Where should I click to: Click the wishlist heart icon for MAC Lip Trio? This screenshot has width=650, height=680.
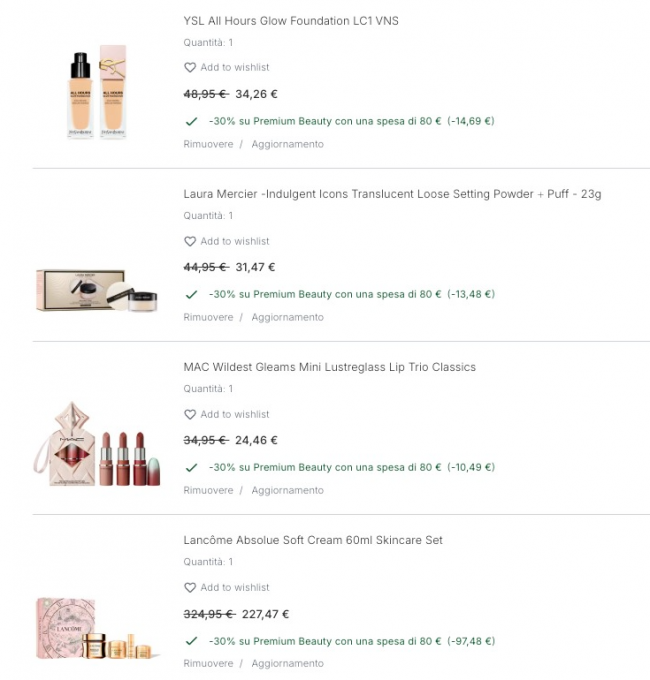tap(190, 415)
